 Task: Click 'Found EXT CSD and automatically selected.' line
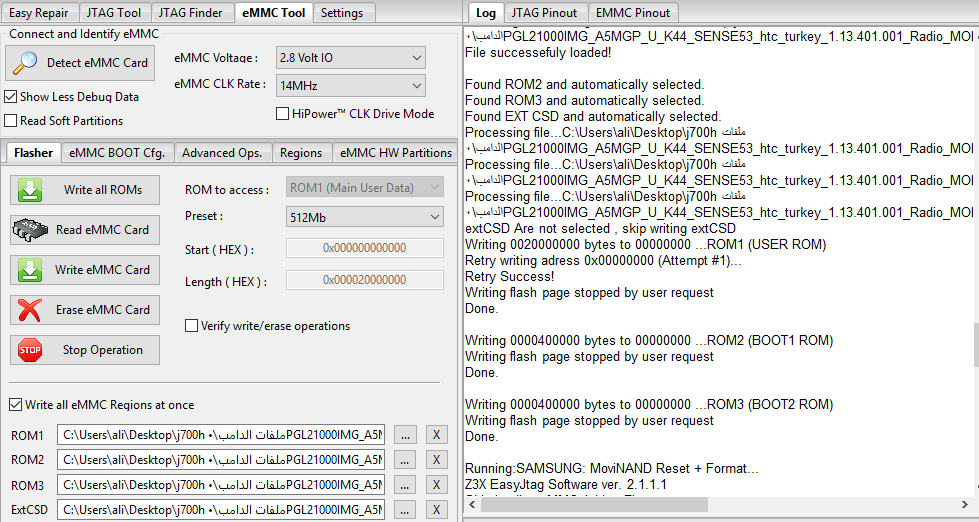[593, 116]
